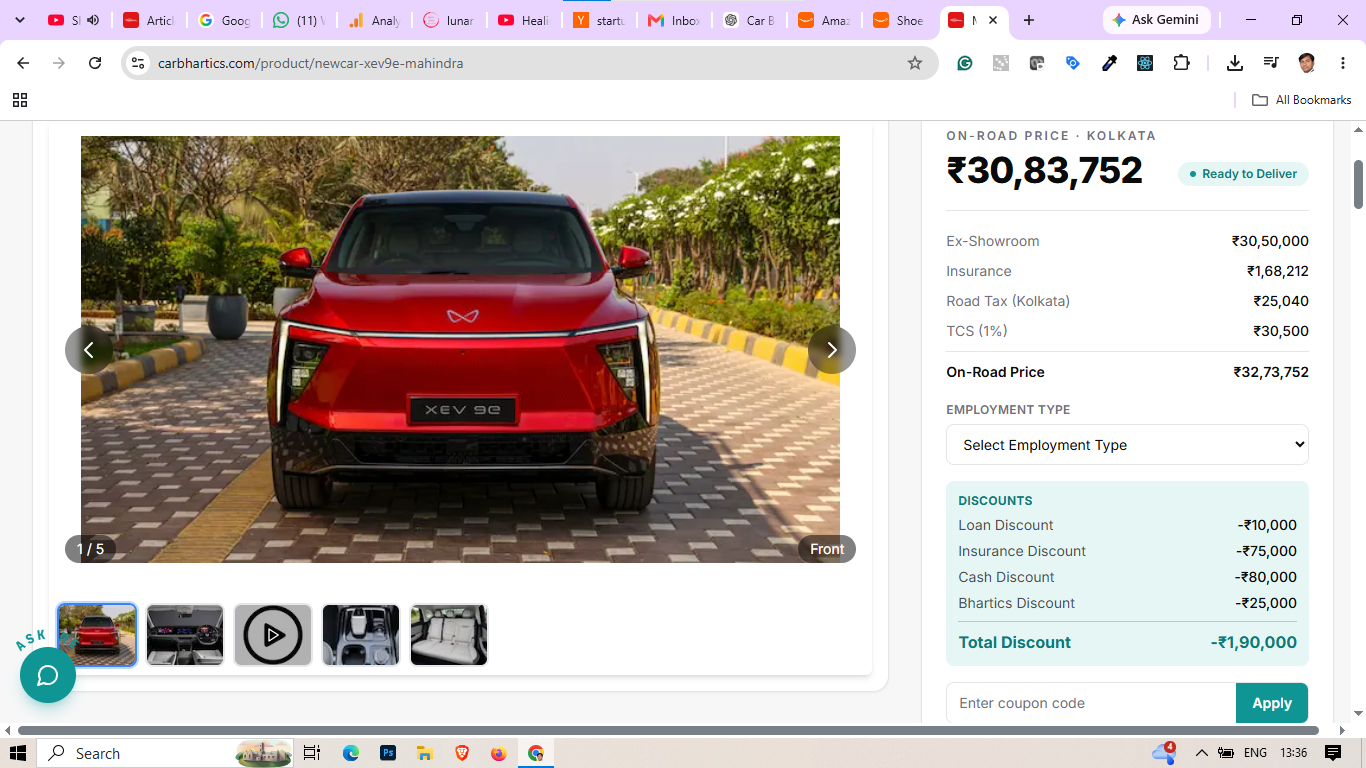The image size is (1366, 768).
Task: Switch to the Car B tab
Action: (749, 20)
